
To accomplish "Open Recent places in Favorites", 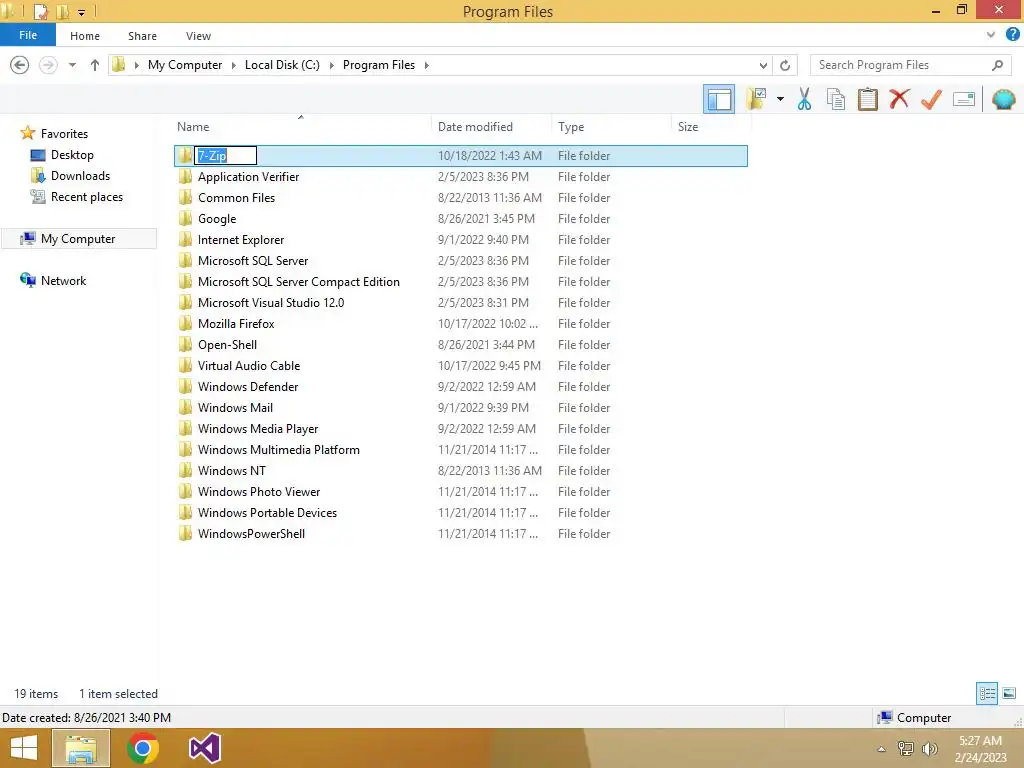I will tap(86, 197).
